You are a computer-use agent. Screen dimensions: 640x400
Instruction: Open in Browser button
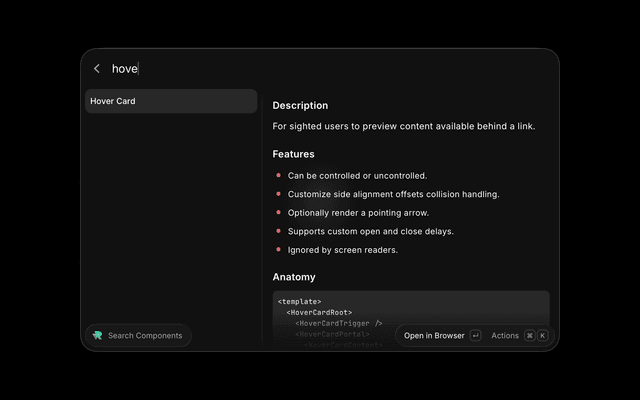[434, 336]
